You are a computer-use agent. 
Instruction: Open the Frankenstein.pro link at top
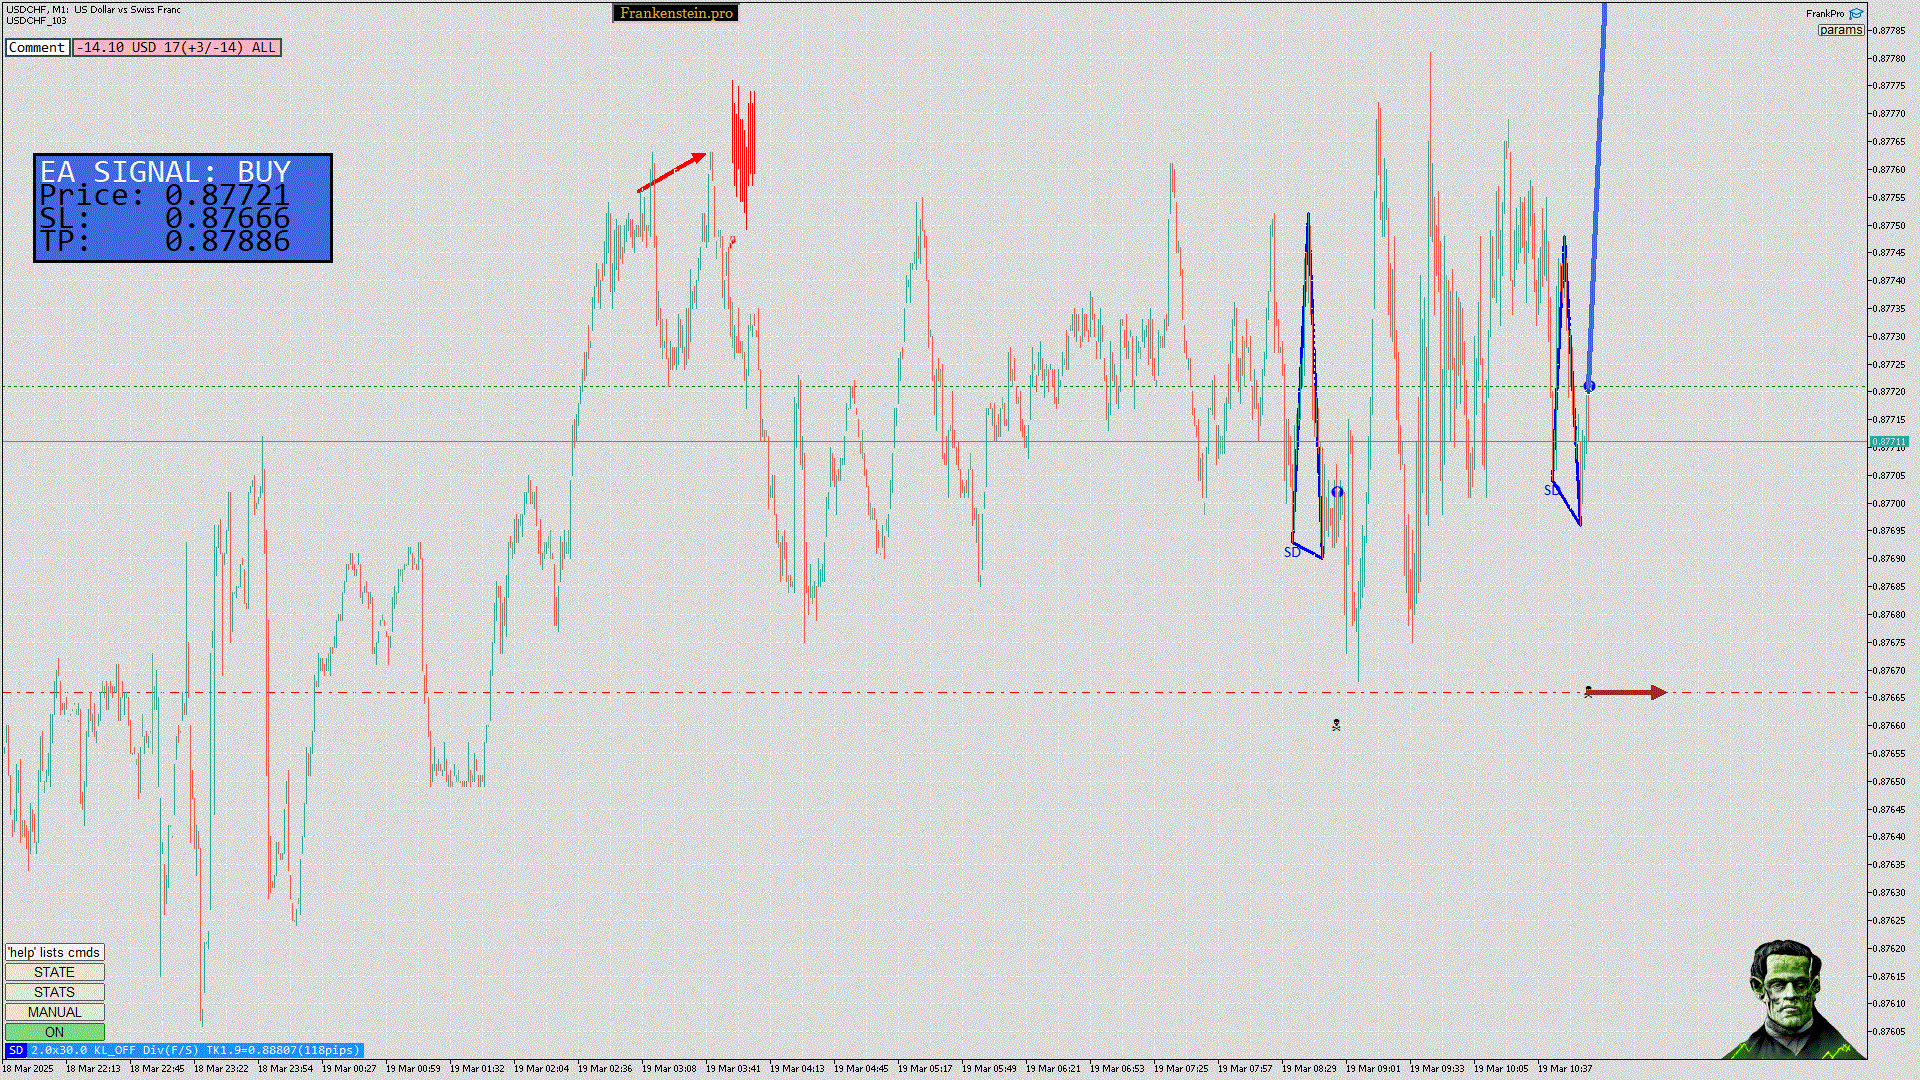click(x=676, y=13)
